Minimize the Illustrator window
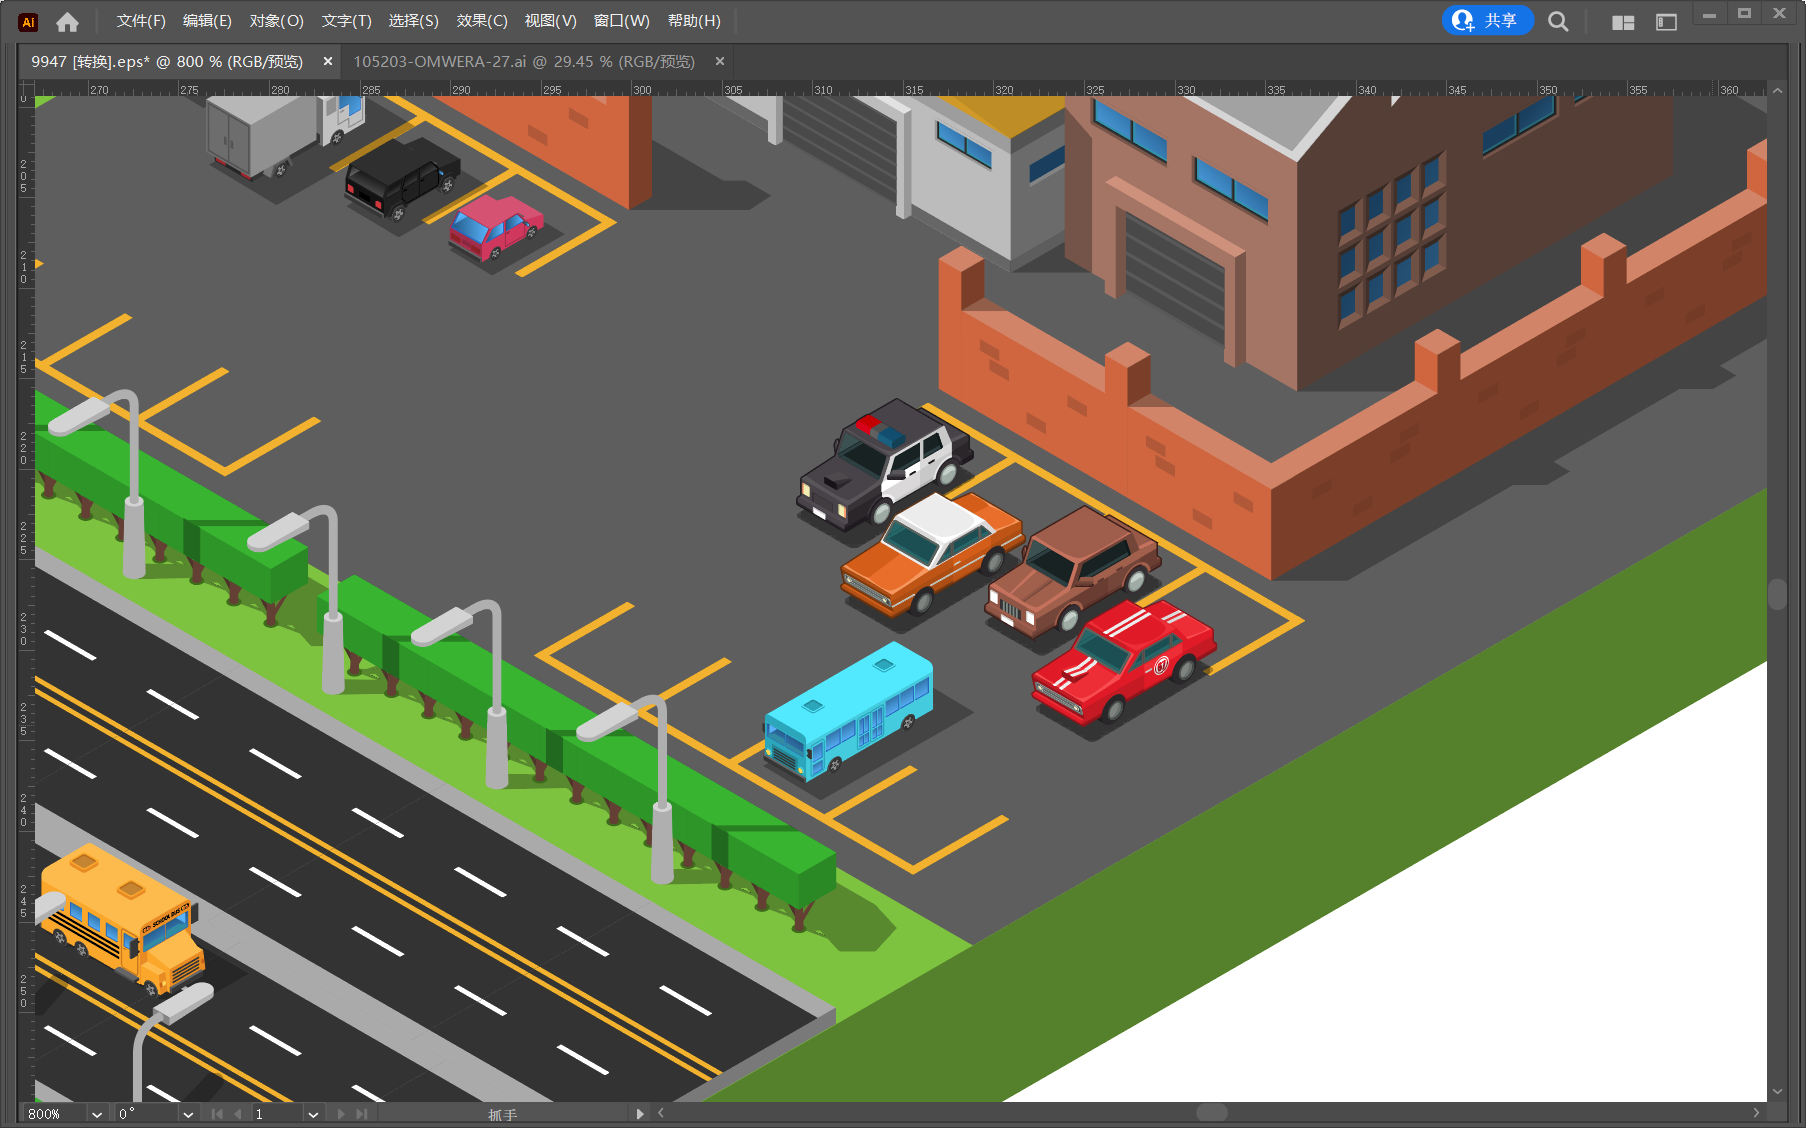The image size is (1806, 1128). coord(1710,14)
